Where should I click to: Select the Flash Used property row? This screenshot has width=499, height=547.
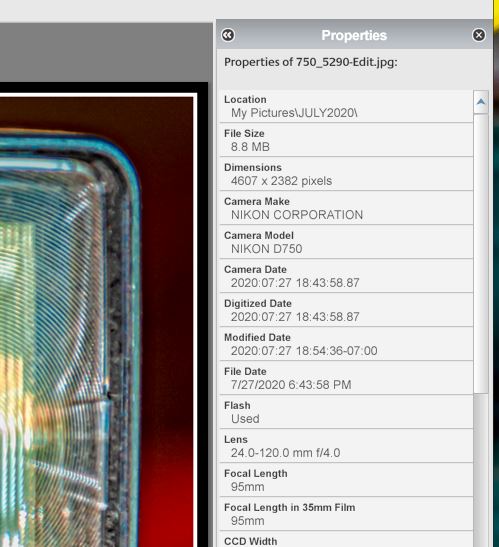click(x=346, y=412)
